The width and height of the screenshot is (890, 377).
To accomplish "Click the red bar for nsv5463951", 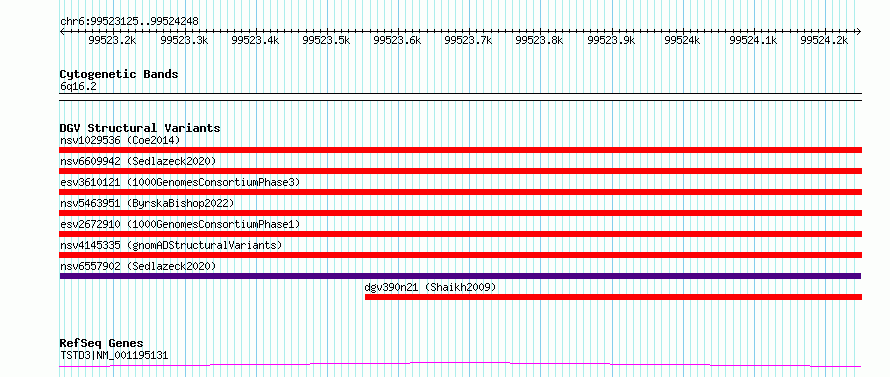I will click(x=460, y=213).
